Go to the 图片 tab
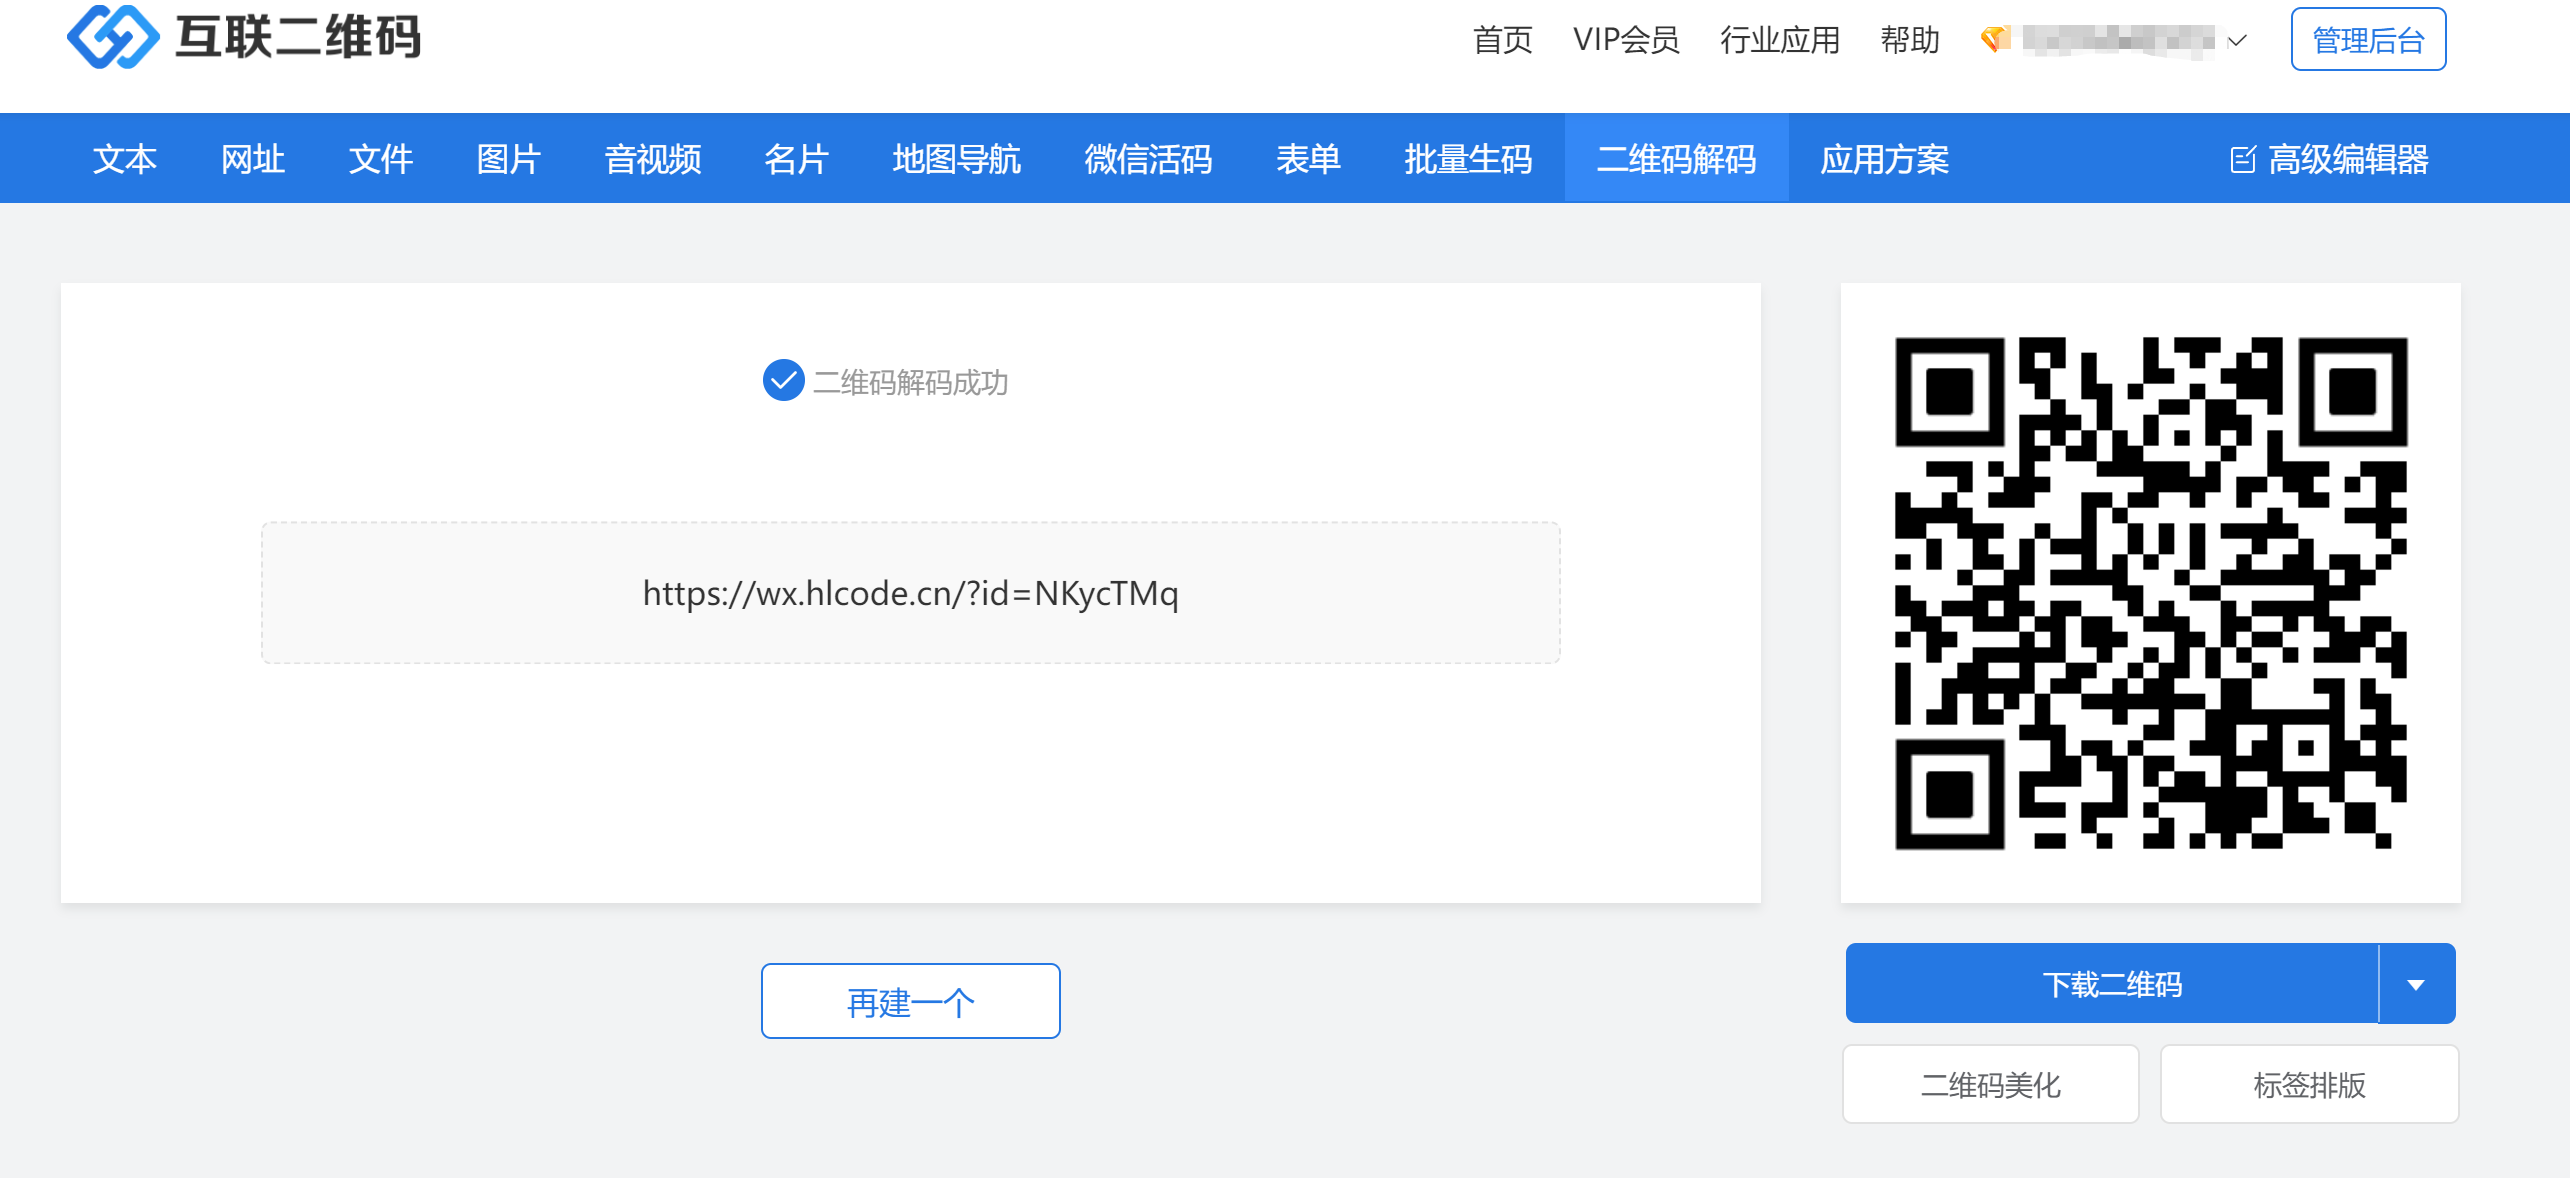Screen dimensions: 2570x1178 pos(509,159)
